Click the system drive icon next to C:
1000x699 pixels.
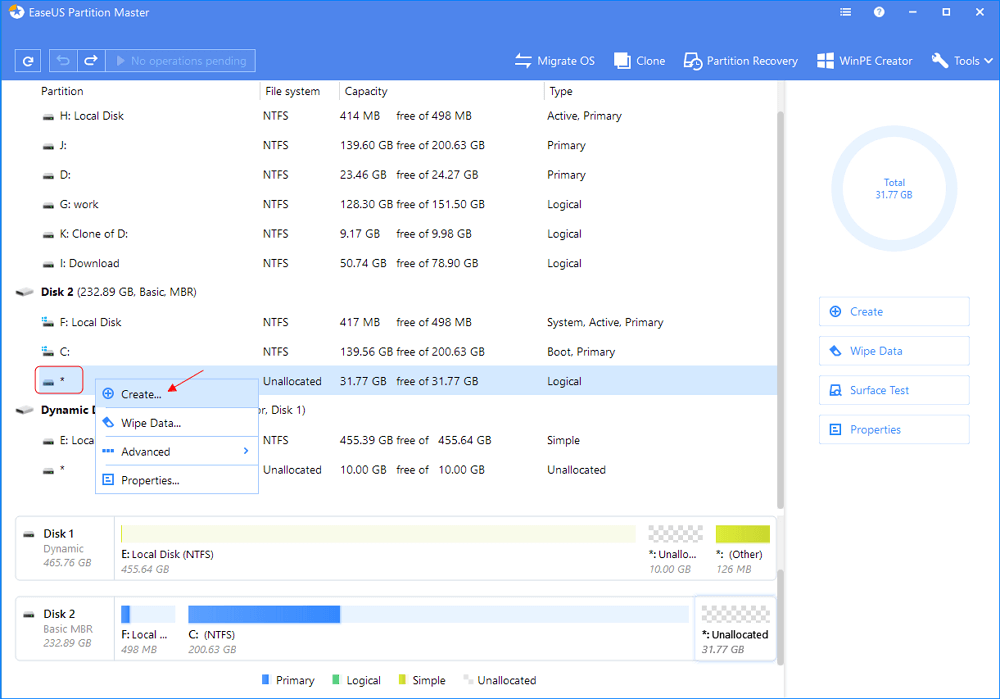click(x=47, y=351)
